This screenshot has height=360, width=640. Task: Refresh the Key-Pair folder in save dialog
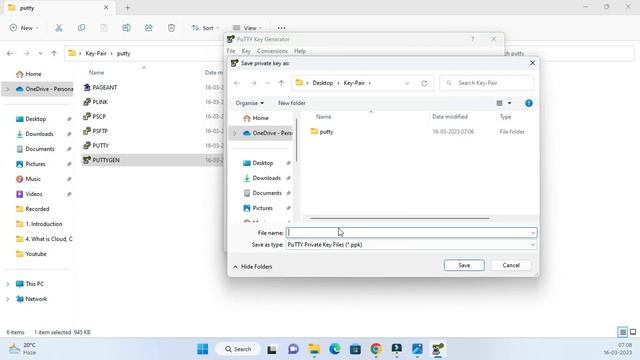(x=424, y=83)
